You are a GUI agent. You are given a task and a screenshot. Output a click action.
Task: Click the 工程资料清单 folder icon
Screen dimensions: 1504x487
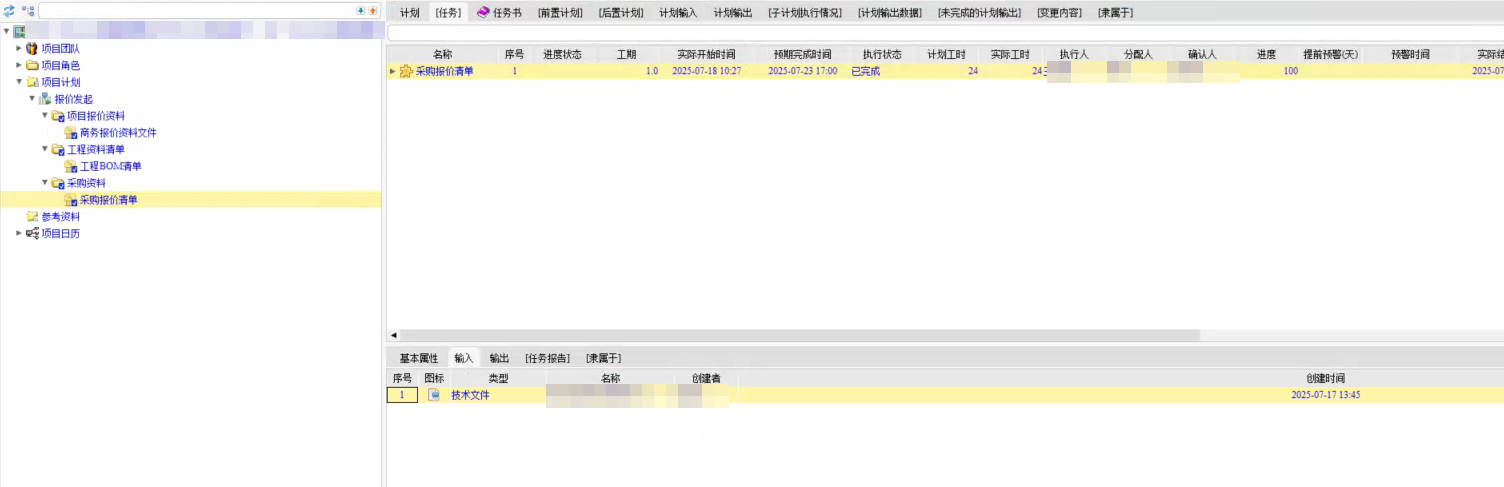(58, 150)
